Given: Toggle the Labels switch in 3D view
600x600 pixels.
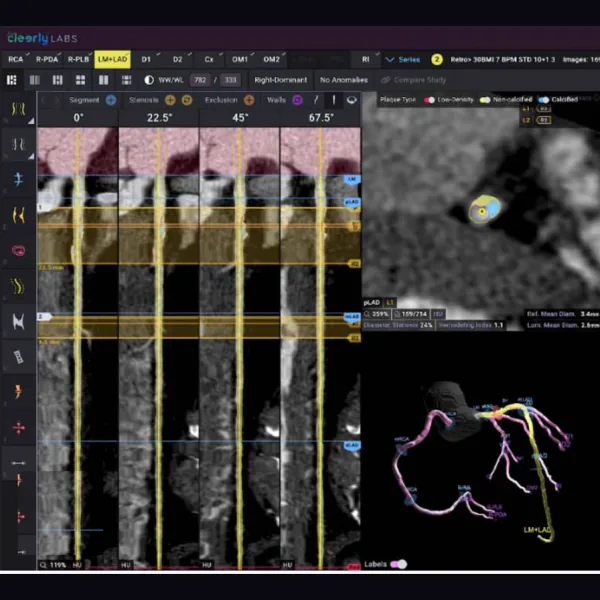Looking at the screenshot, I should 398,564.
